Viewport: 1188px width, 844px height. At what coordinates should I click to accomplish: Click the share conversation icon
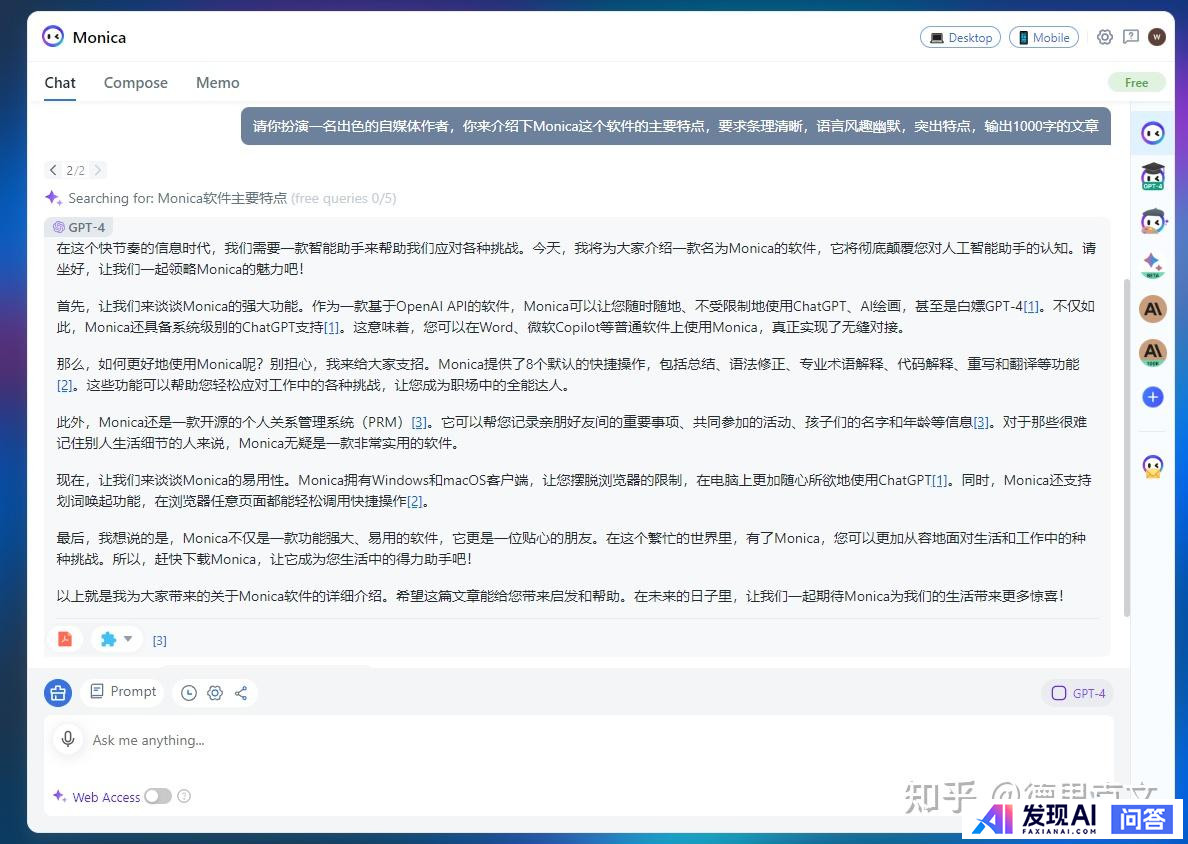[x=241, y=693]
